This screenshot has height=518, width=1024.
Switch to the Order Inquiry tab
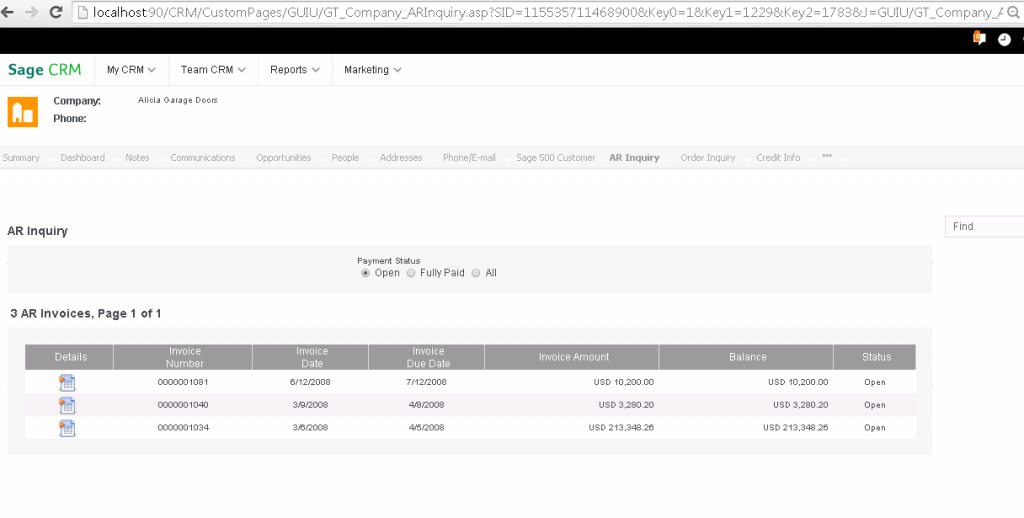point(708,157)
